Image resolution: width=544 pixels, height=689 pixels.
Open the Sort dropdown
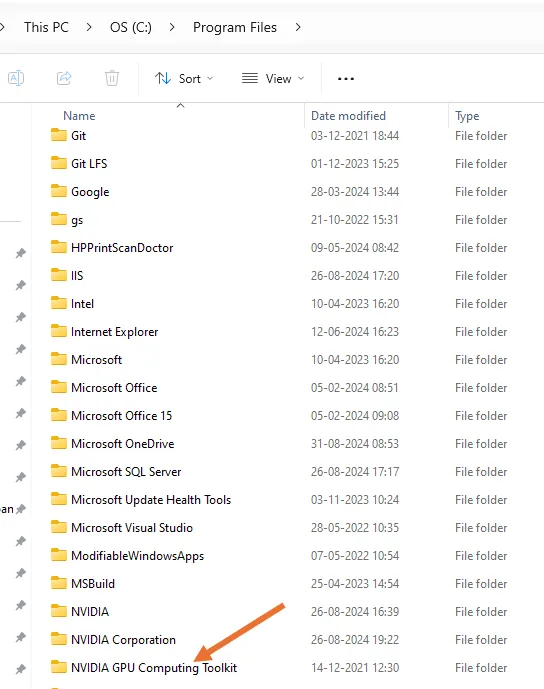[184, 79]
